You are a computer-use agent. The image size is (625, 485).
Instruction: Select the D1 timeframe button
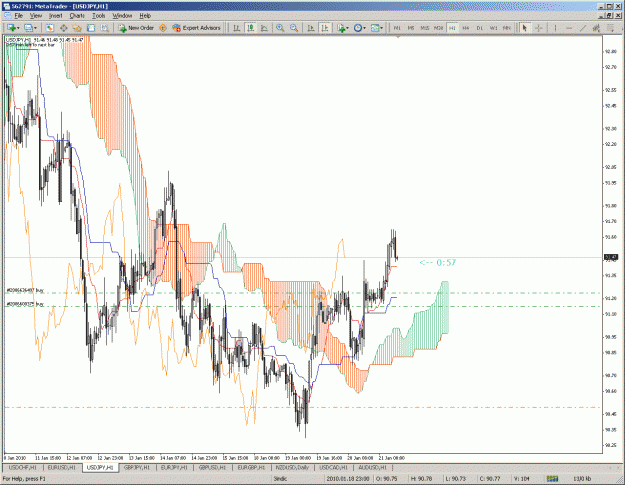tap(480, 28)
